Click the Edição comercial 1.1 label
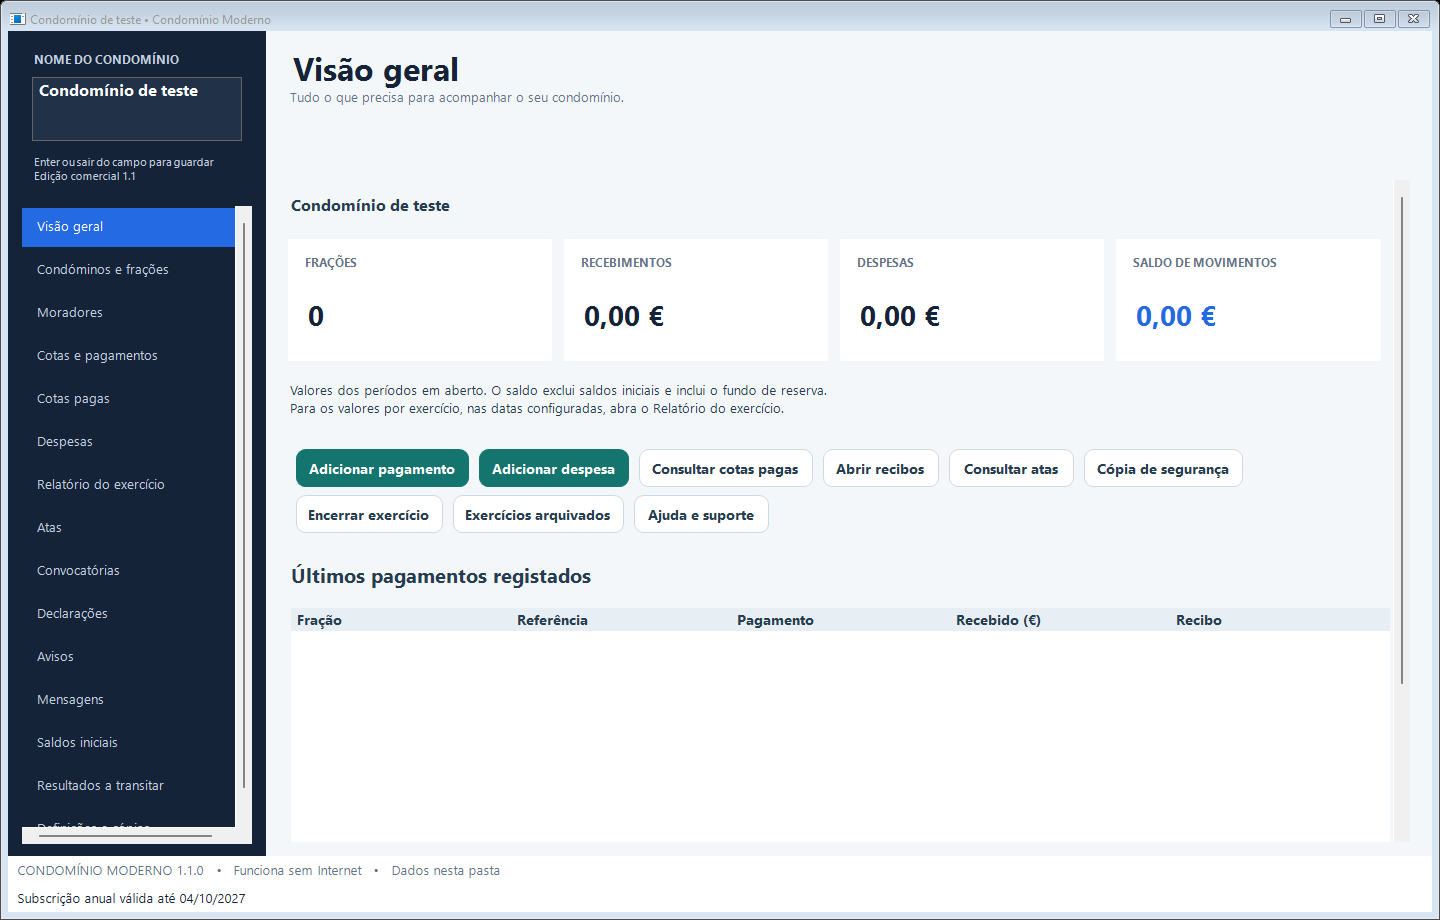Screen dimensions: 1440x920 coord(85,176)
